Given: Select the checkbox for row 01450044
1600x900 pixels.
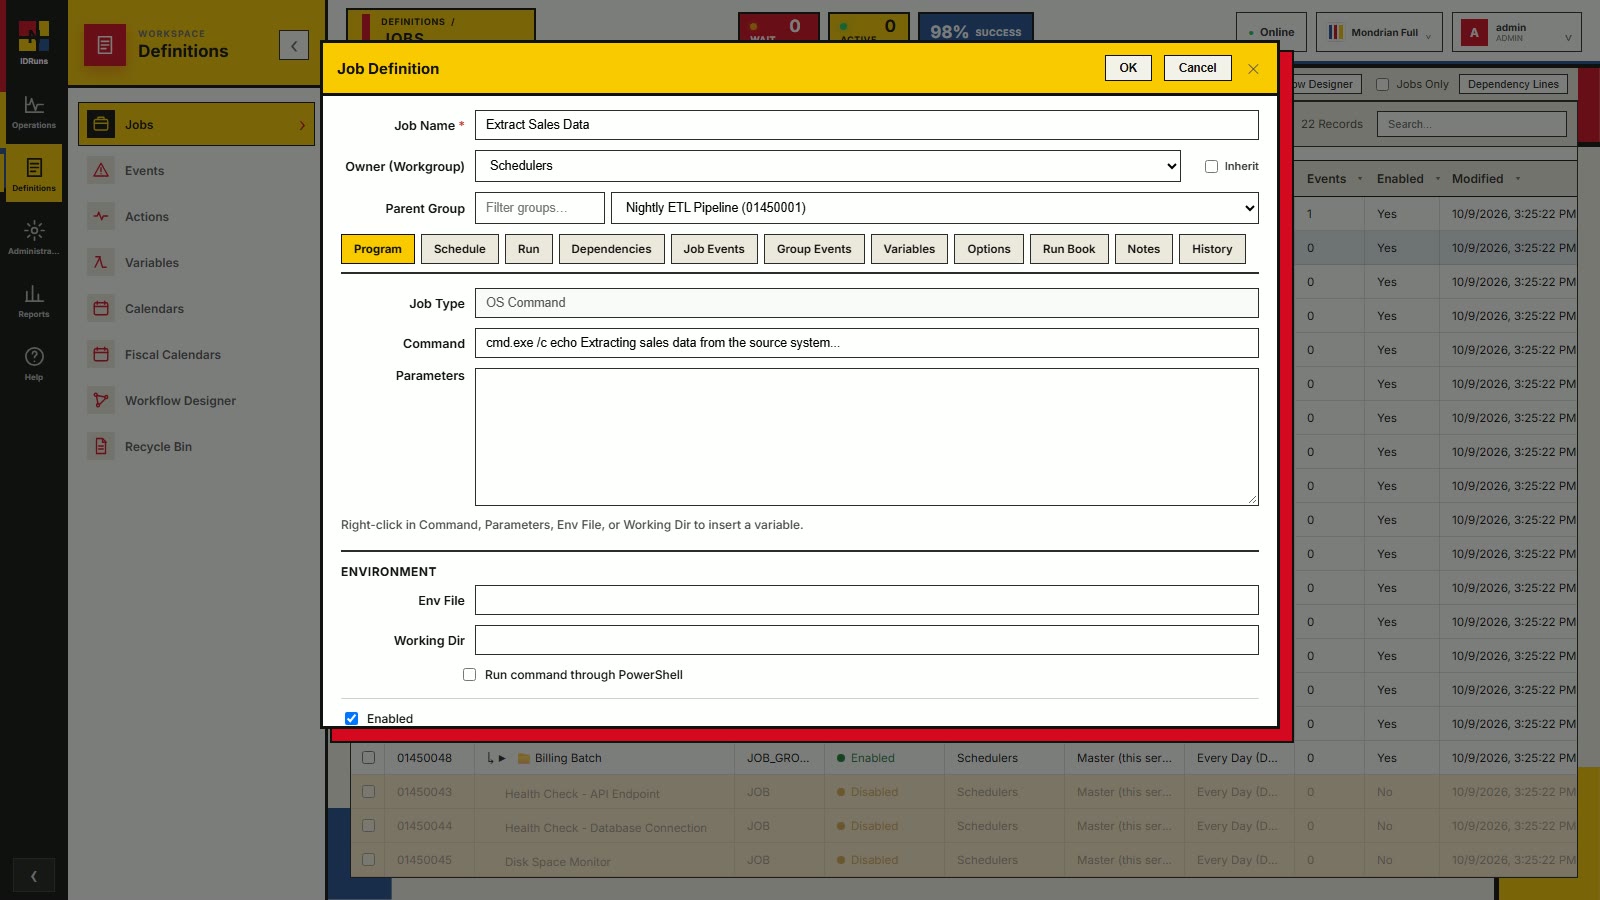Looking at the screenshot, I should 368,826.
